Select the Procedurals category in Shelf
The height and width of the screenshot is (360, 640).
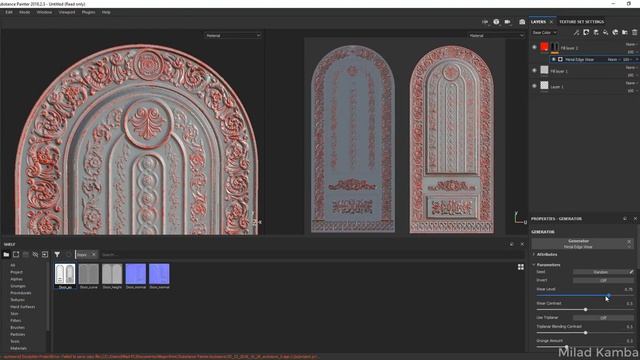pos(21,293)
